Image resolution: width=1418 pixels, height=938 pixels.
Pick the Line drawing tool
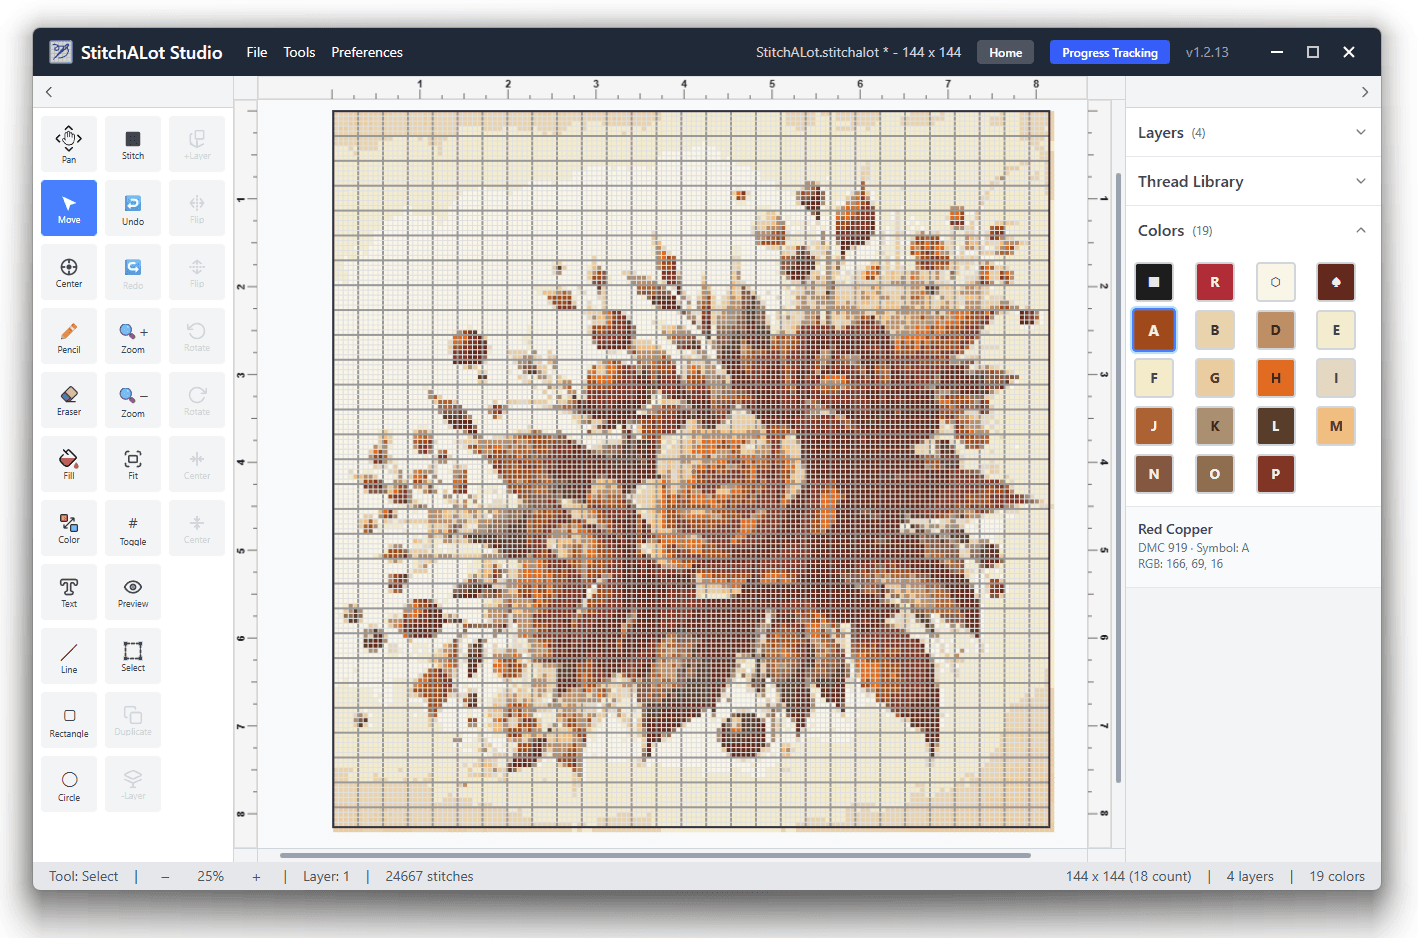tap(69, 656)
